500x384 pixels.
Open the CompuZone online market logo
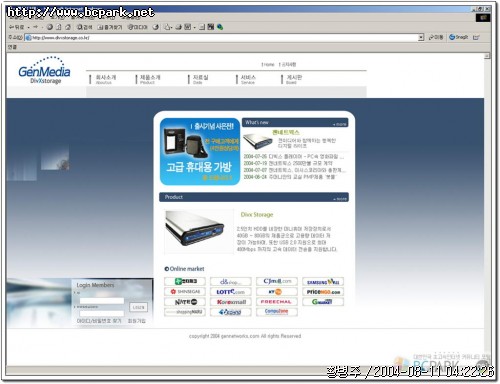click(x=277, y=312)
